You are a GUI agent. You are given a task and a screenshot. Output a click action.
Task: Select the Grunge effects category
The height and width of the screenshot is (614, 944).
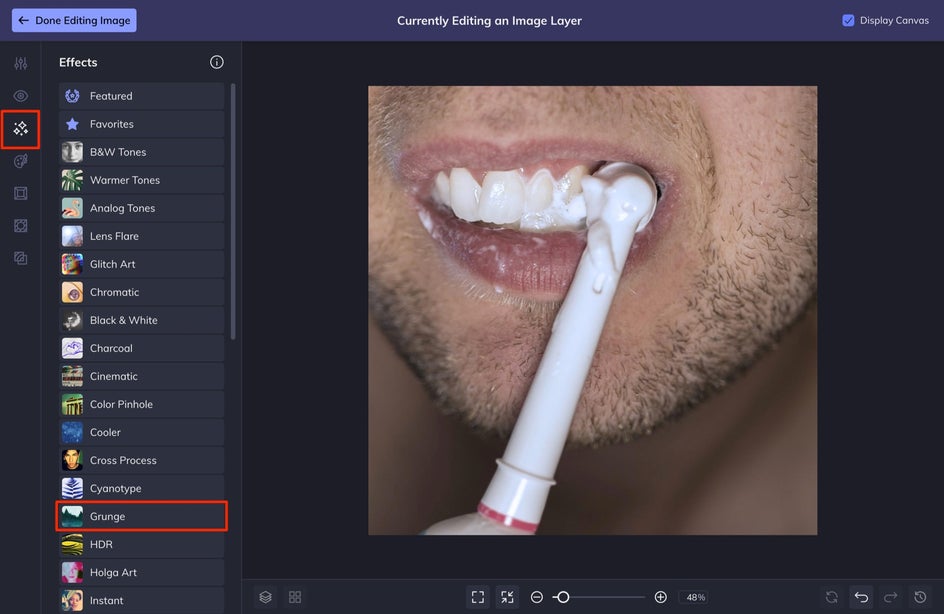[x=141, y=516]
